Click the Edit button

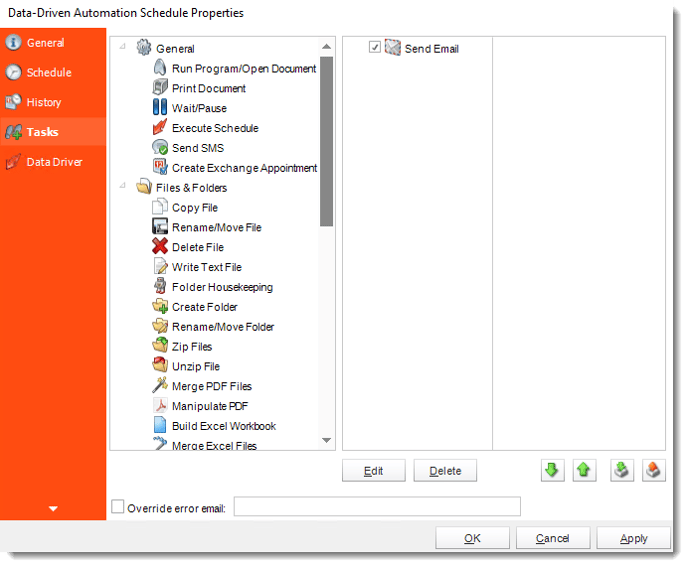pos(373,471)
